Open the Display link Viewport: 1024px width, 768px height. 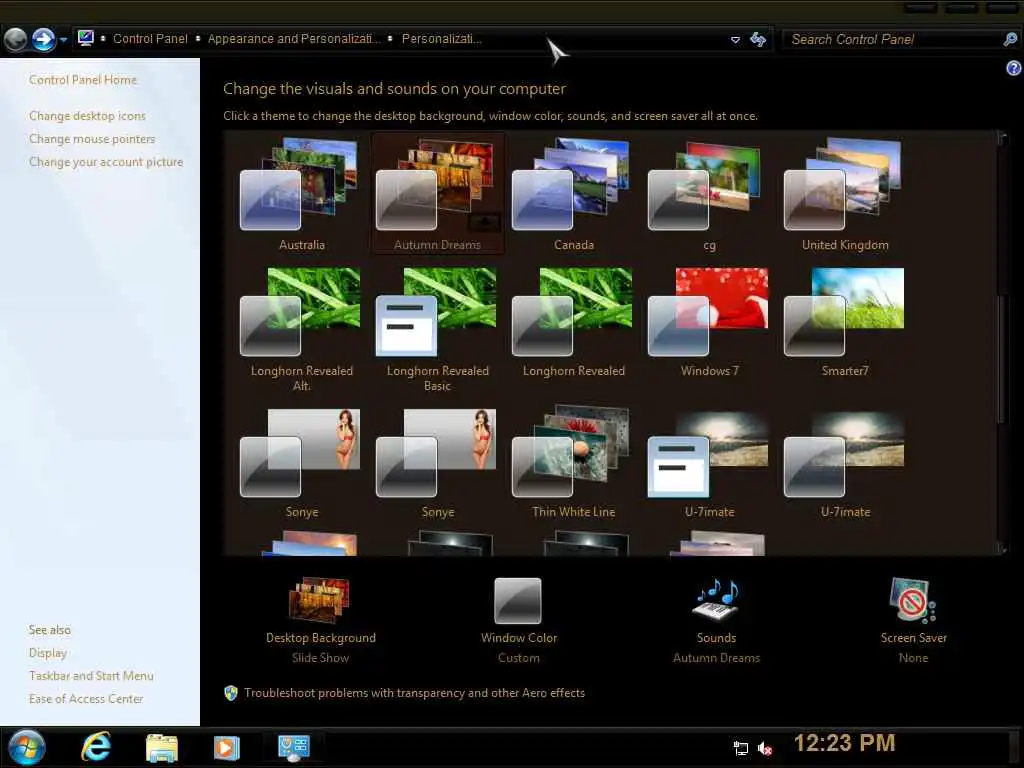pos(48,652)
